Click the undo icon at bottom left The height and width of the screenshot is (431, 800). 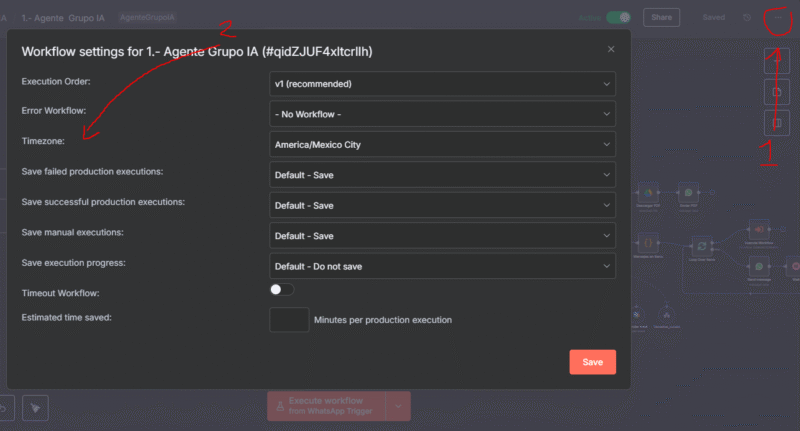5,407
